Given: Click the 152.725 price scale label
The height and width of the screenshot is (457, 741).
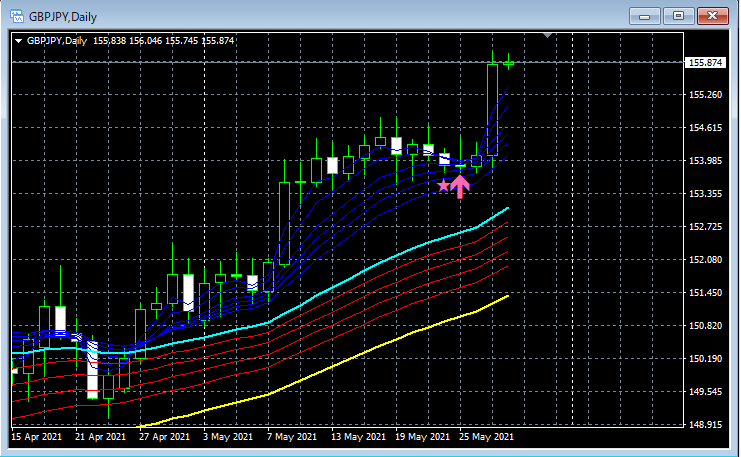Looking at the screenshot, I should (705, 226).
